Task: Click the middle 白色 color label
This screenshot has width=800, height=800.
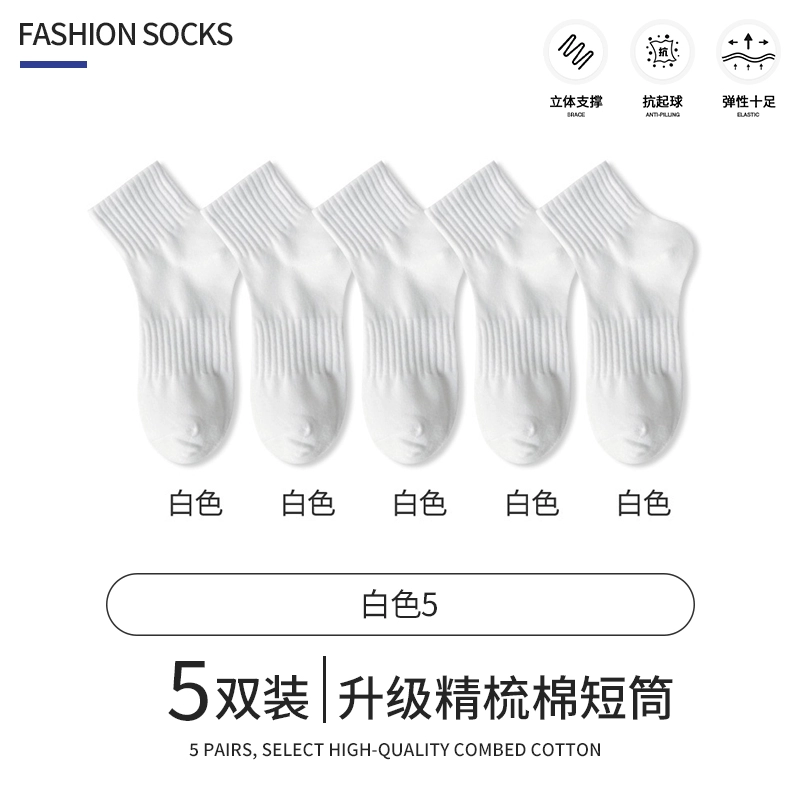Action: click(420, 503)
